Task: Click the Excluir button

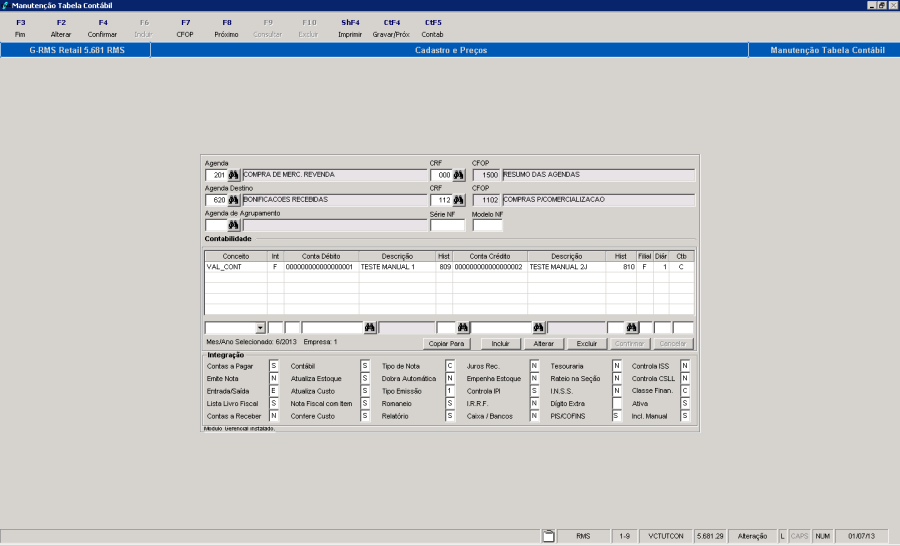Action: (587, 343)
